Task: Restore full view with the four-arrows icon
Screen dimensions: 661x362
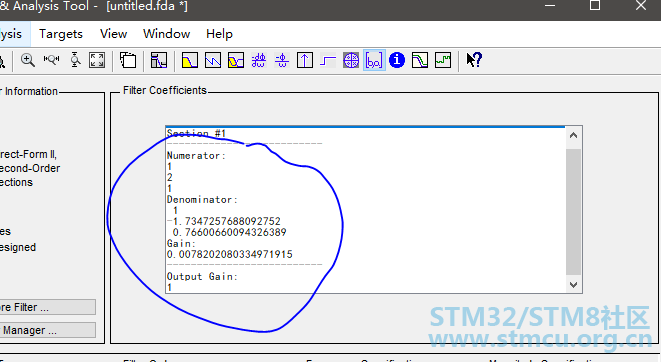Action: (x=97, y=60)
